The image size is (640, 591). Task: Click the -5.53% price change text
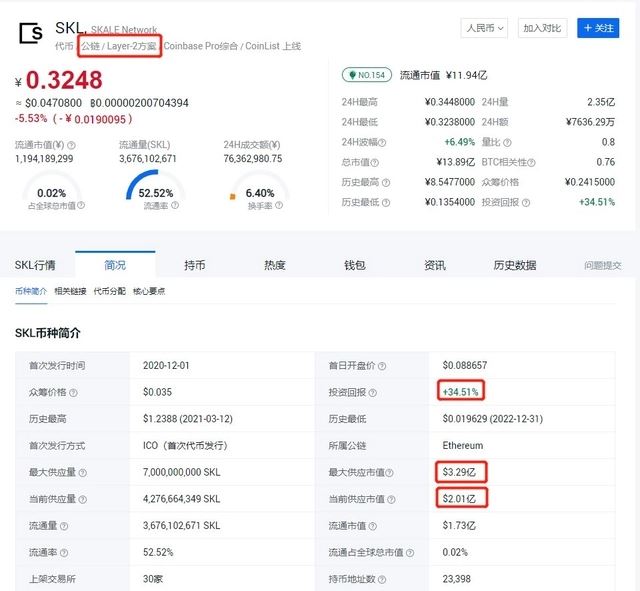[31, 119]
